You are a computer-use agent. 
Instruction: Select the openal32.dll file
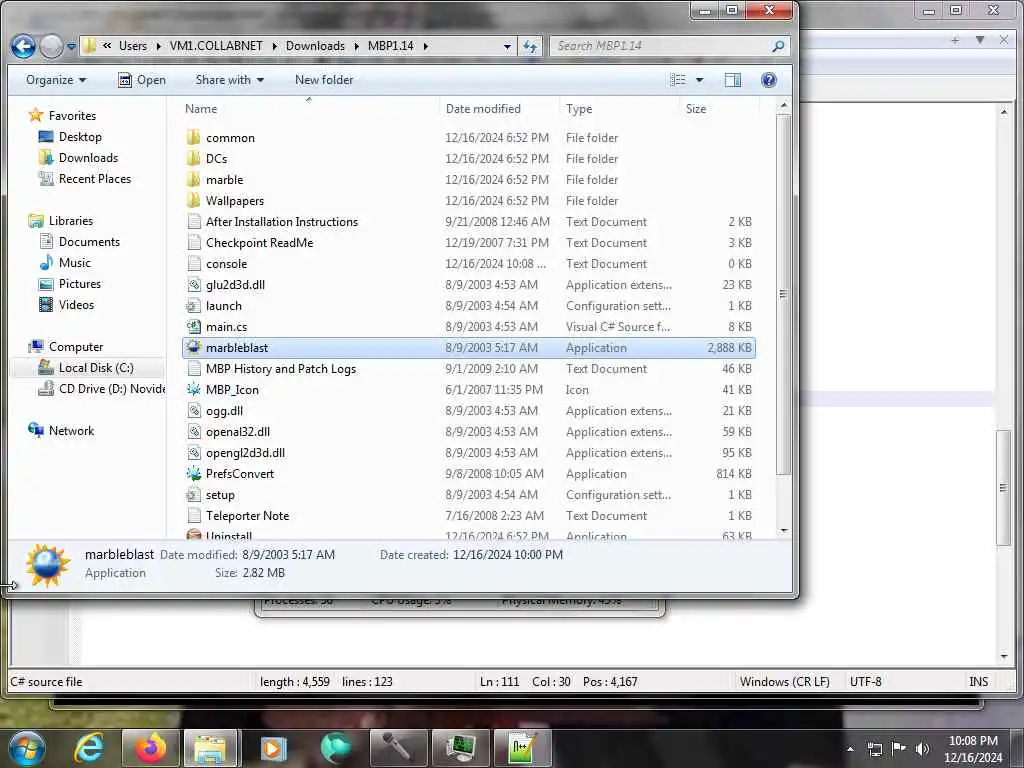[238, 431]
